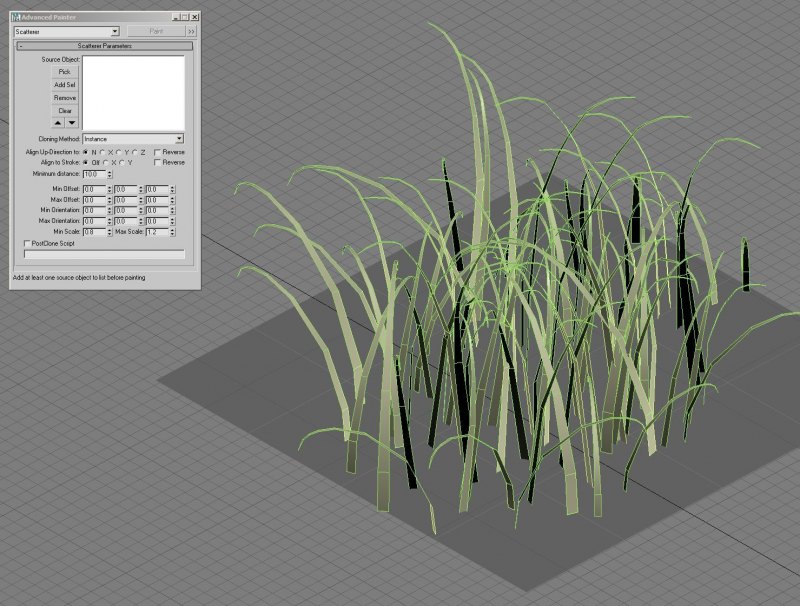The width and height of the screenshot is (800, 606).
Task: Move source object down with arrow
Action: click(x=72, y=123)
